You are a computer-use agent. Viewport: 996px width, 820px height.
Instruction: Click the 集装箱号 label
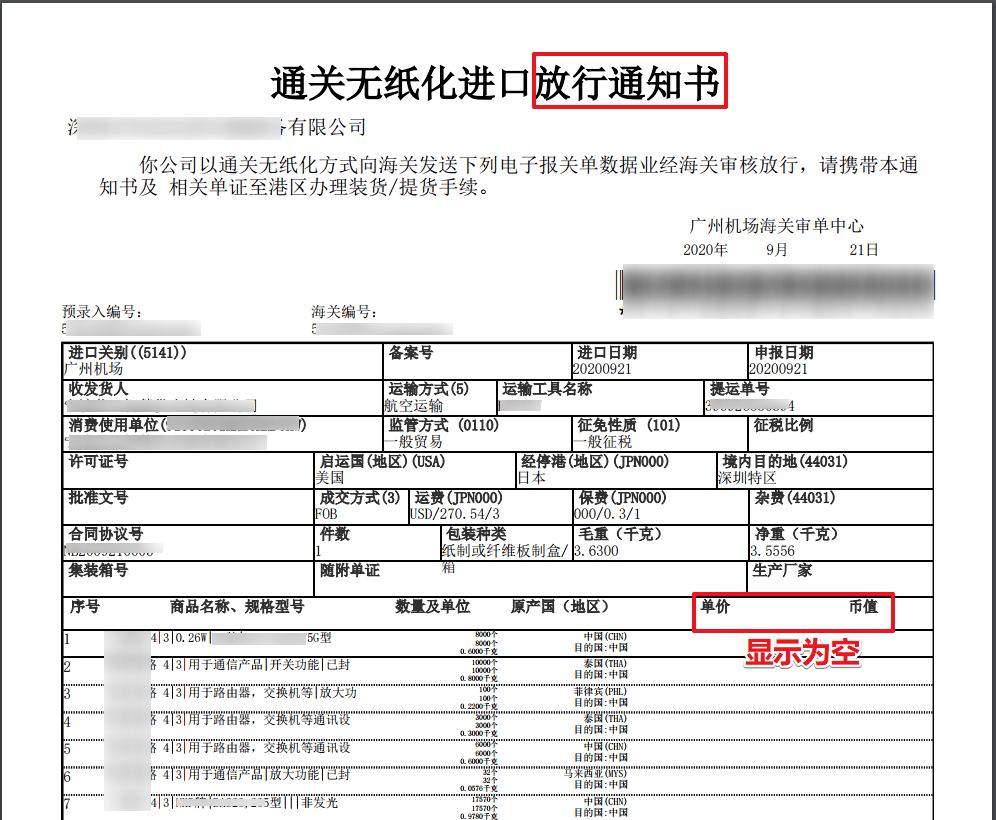pos(98,570)
